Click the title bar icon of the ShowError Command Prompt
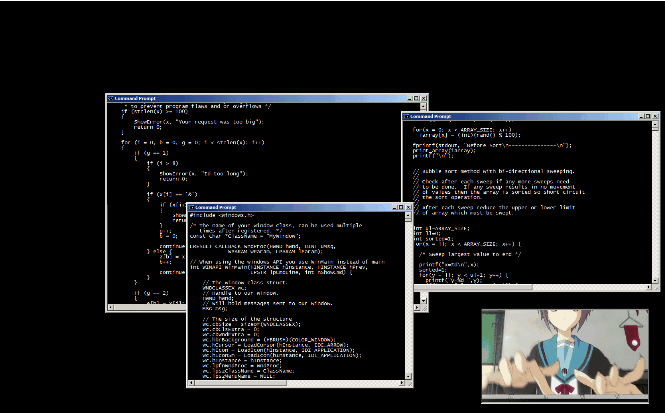Viewport: 665px width, 413px height. [111, 98]
